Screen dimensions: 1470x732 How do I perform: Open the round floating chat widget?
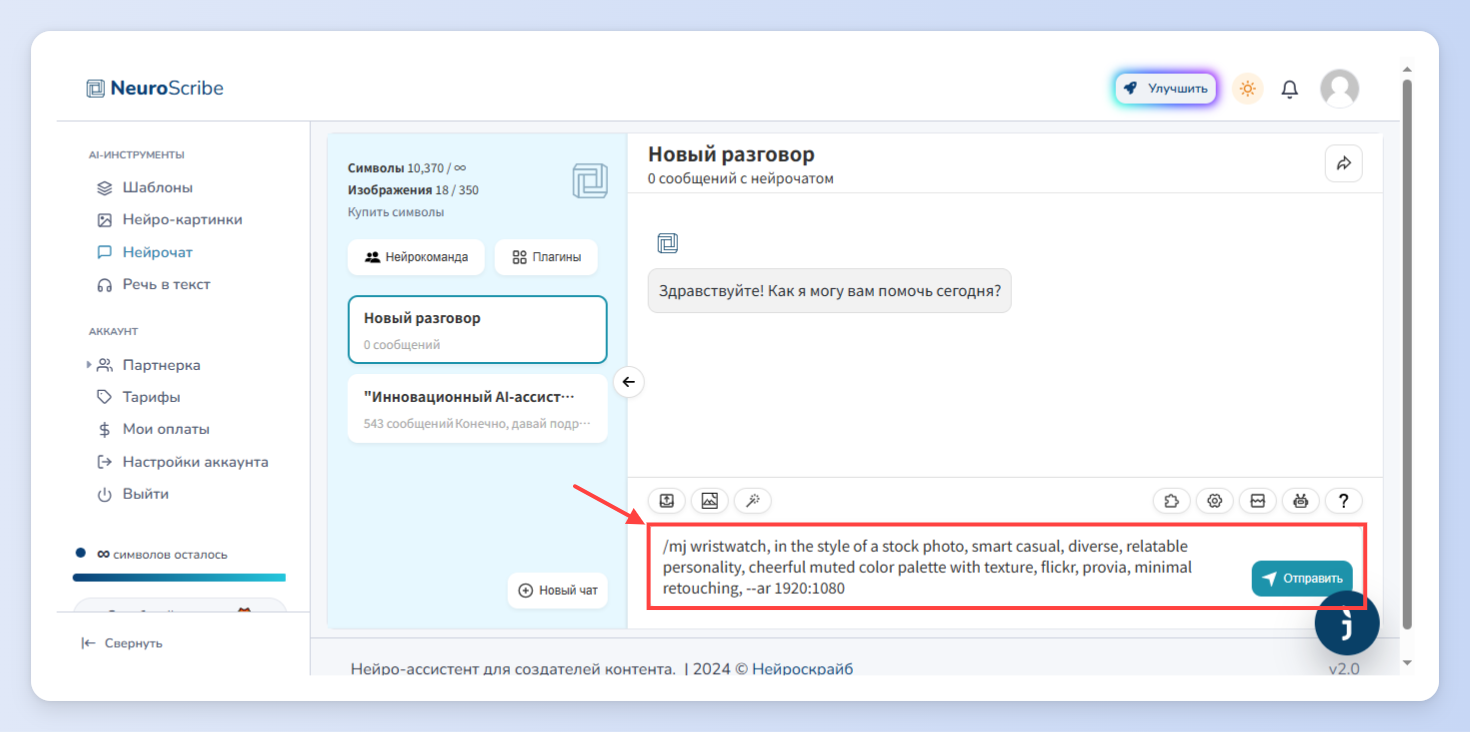[x=1347, y=623]
